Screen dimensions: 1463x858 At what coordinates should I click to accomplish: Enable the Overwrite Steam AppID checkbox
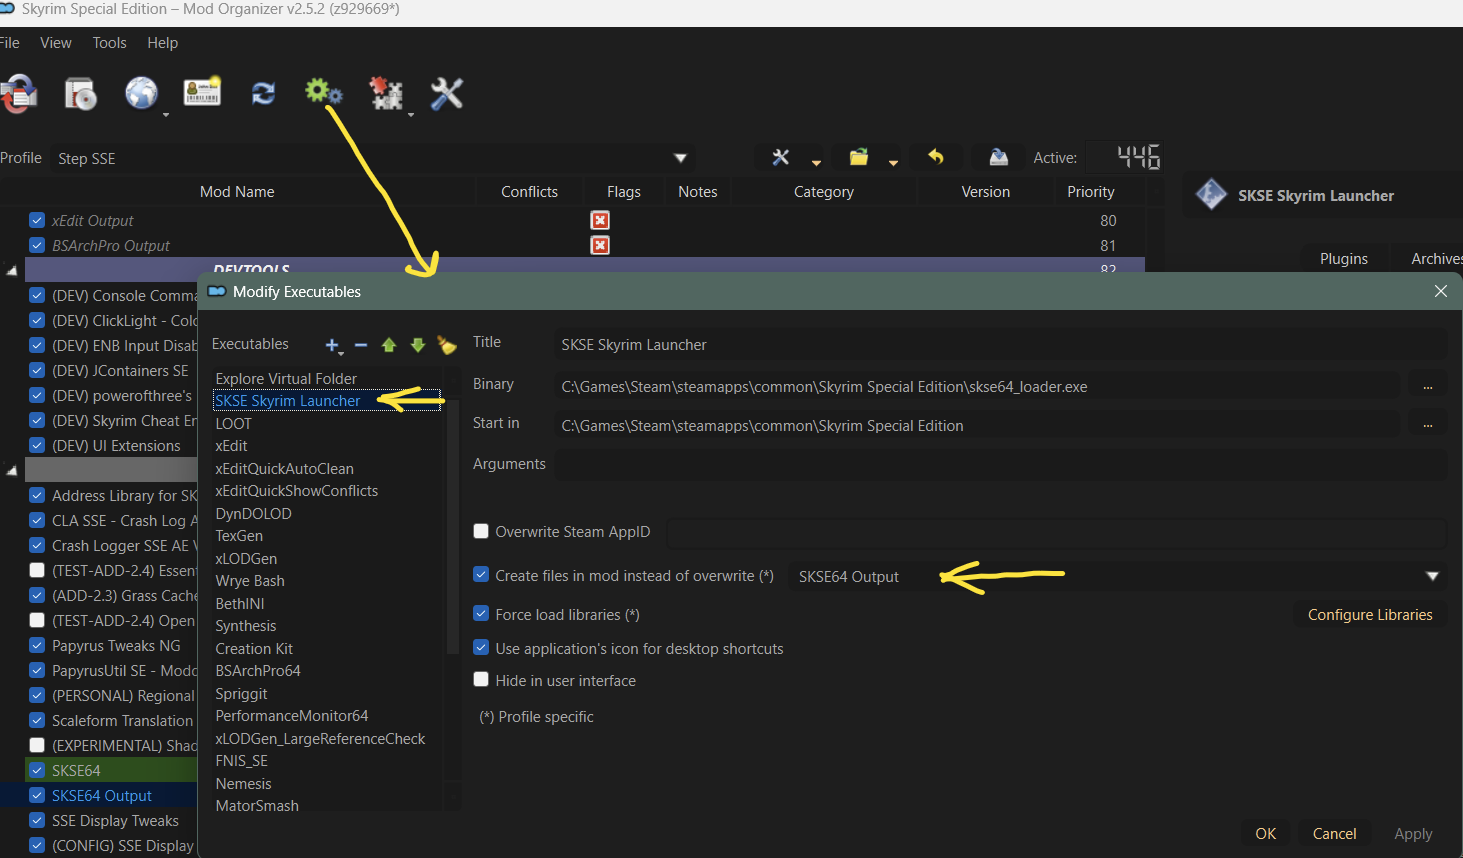tap(481, 532)
